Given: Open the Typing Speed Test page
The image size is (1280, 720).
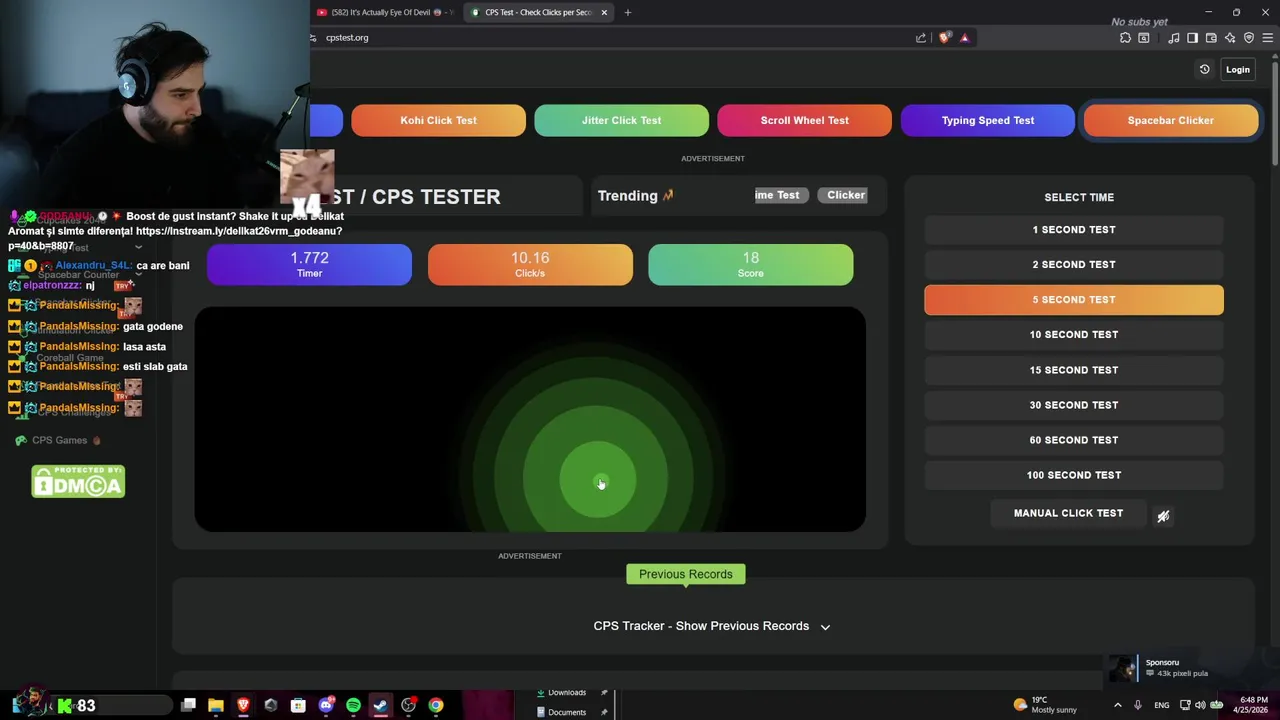Looking at the screenshot, I should coord(987,120).
